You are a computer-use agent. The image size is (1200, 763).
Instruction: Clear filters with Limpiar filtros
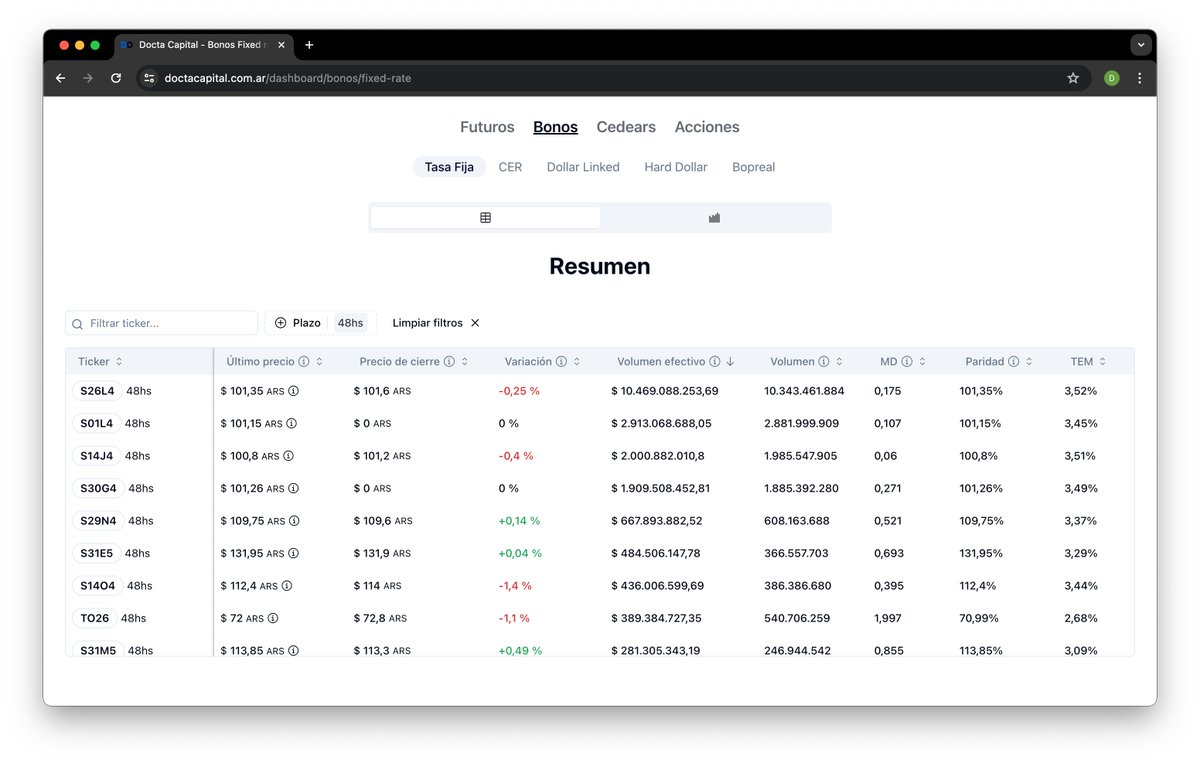(436, 323)
